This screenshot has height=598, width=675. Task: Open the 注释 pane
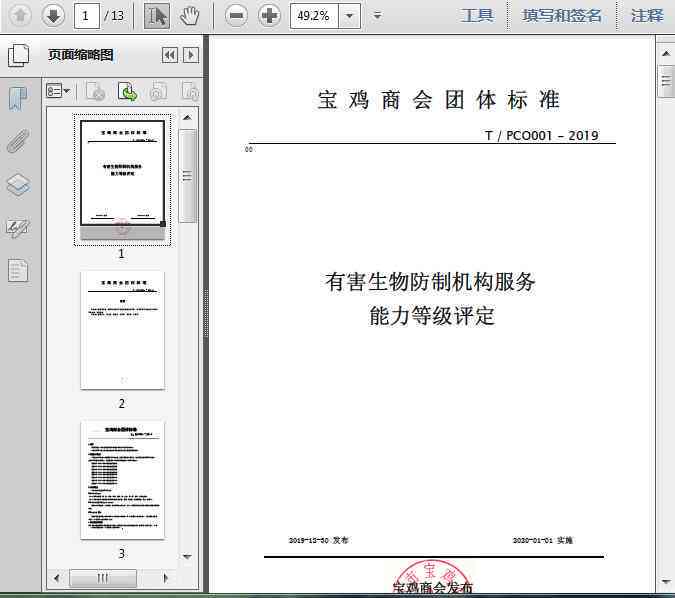pos(647,16)
